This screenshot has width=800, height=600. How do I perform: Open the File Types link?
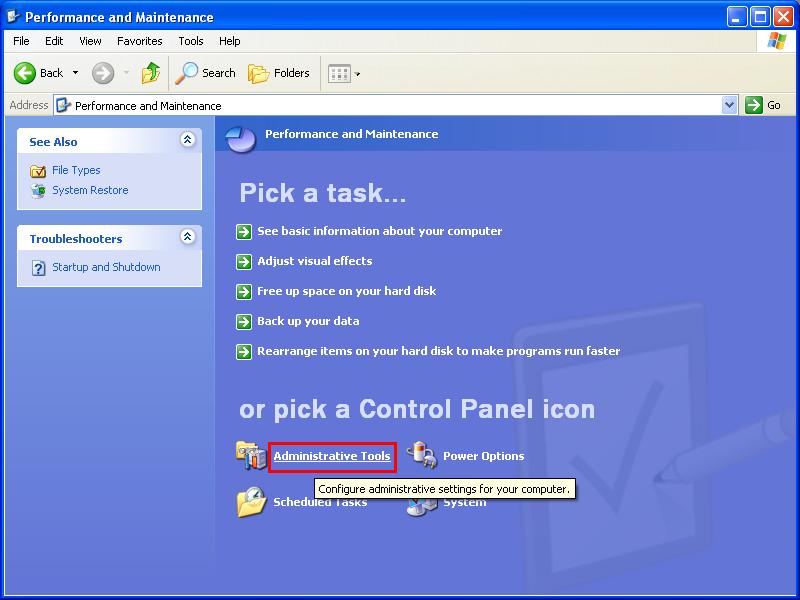pos(76,170)
